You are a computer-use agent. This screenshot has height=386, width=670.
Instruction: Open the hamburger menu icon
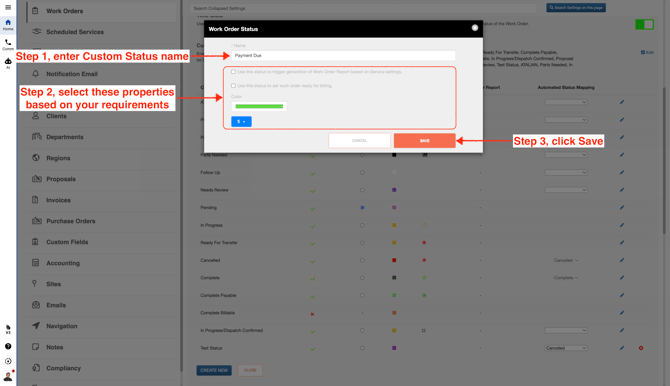click(x=8, y=7)
